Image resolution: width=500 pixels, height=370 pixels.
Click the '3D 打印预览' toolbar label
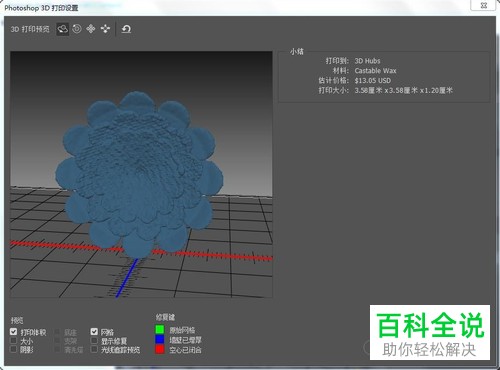30,29
